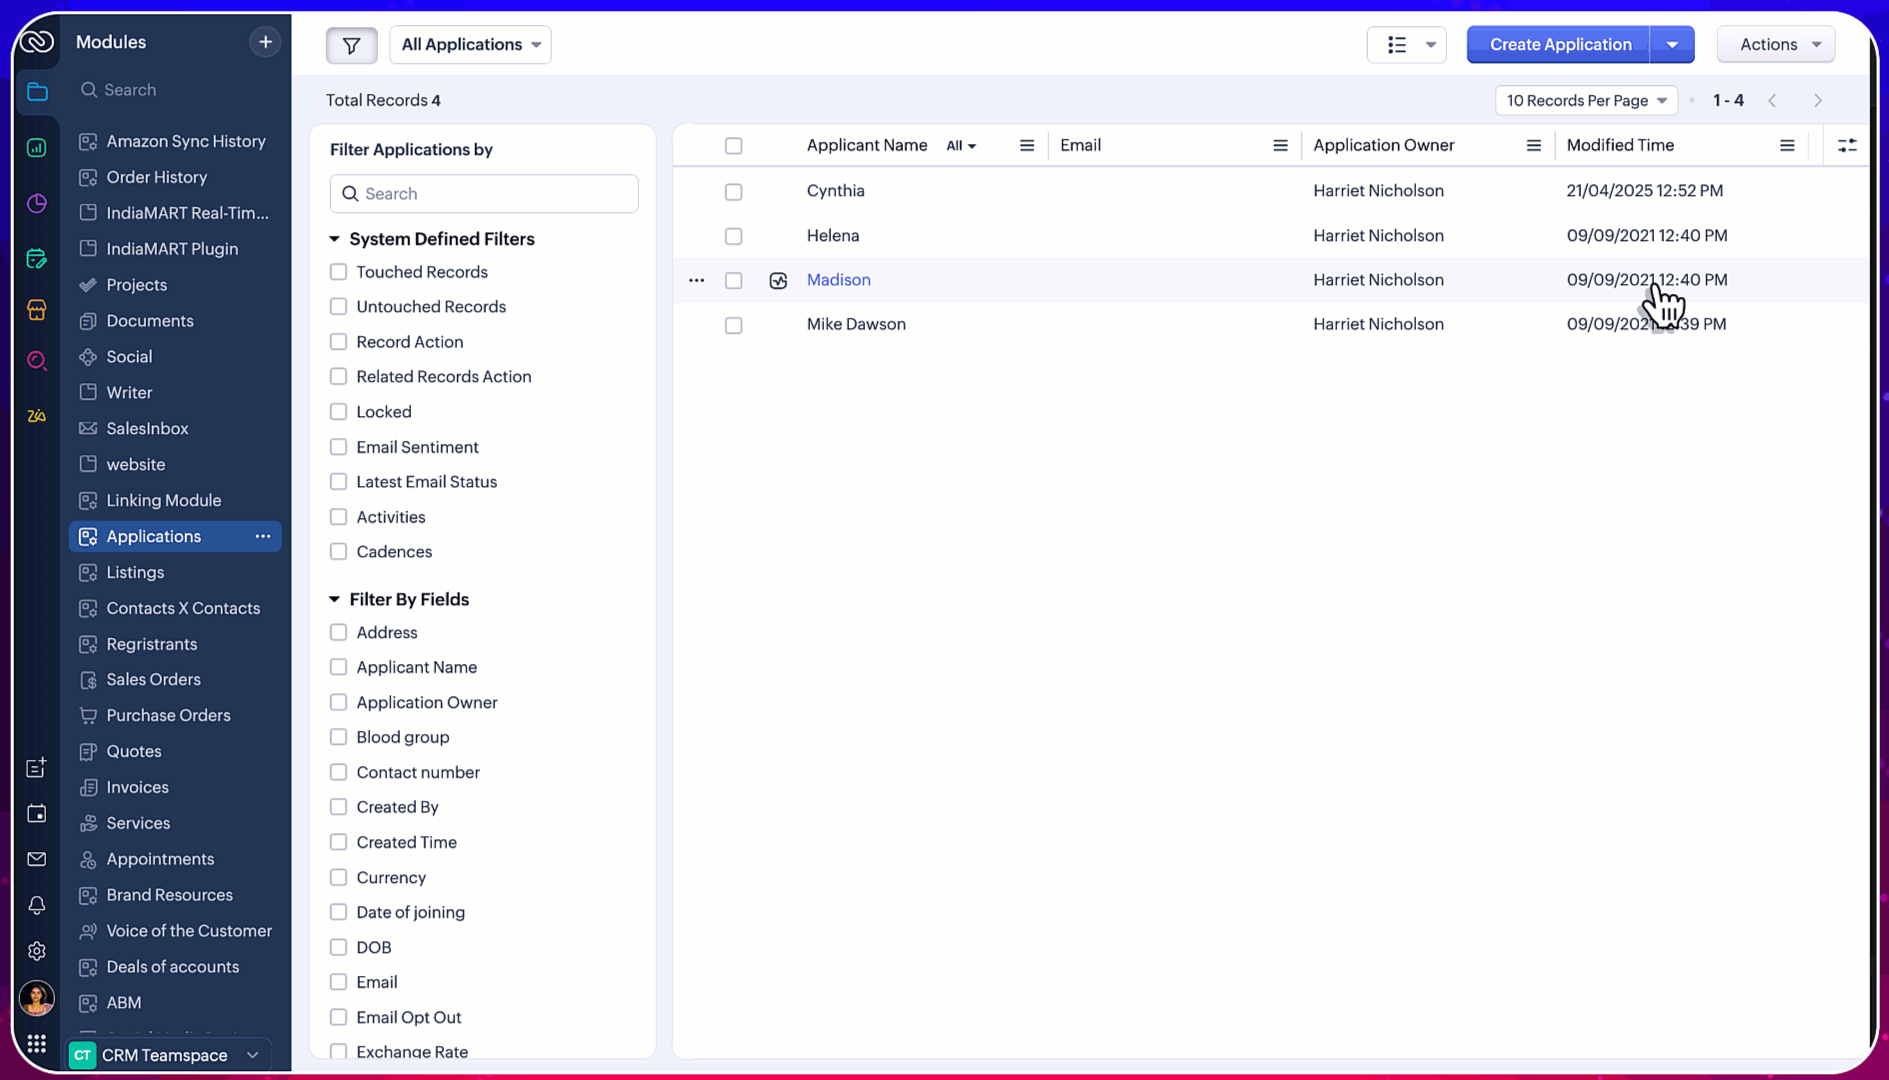Open the record named Madison
Viewport: 1889px width, 1080px height.
click(x=838, y=280)
